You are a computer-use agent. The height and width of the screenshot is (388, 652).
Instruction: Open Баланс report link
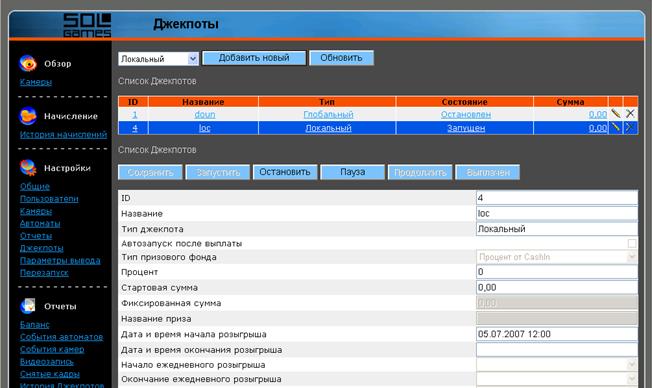pos(35,324)
